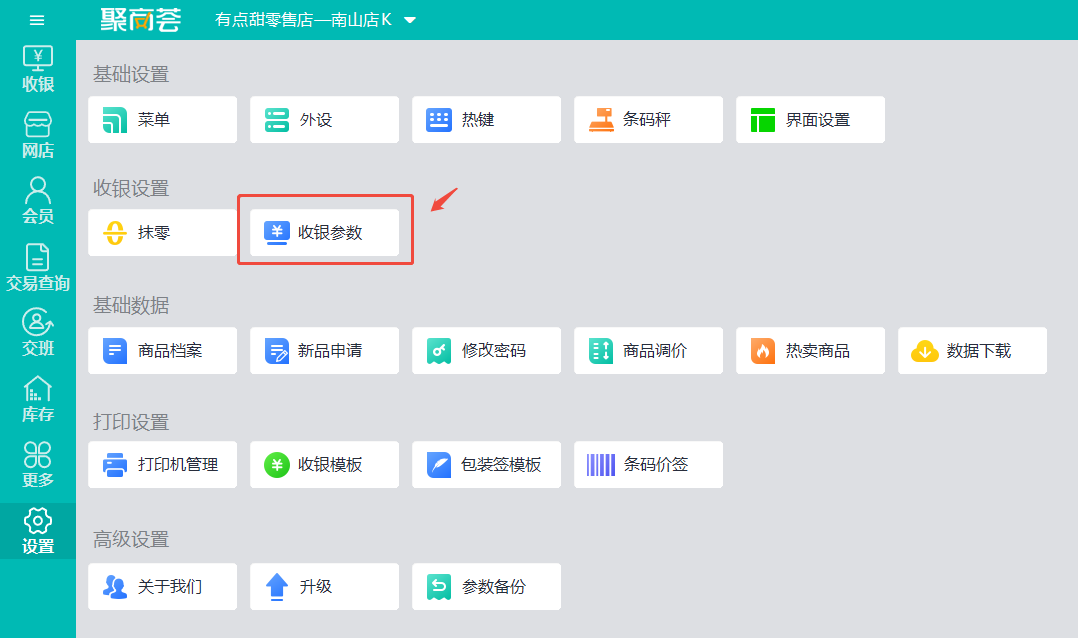Open the 库存 inventory sidebar icon
Screen dimensions: 1078x638
coord(38,399)
